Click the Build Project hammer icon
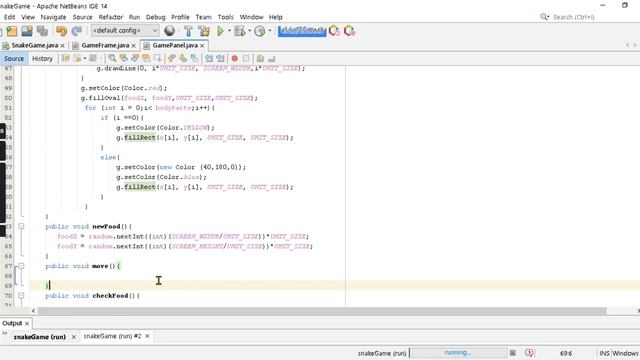 pyautogui.click(x=188, y=31)
